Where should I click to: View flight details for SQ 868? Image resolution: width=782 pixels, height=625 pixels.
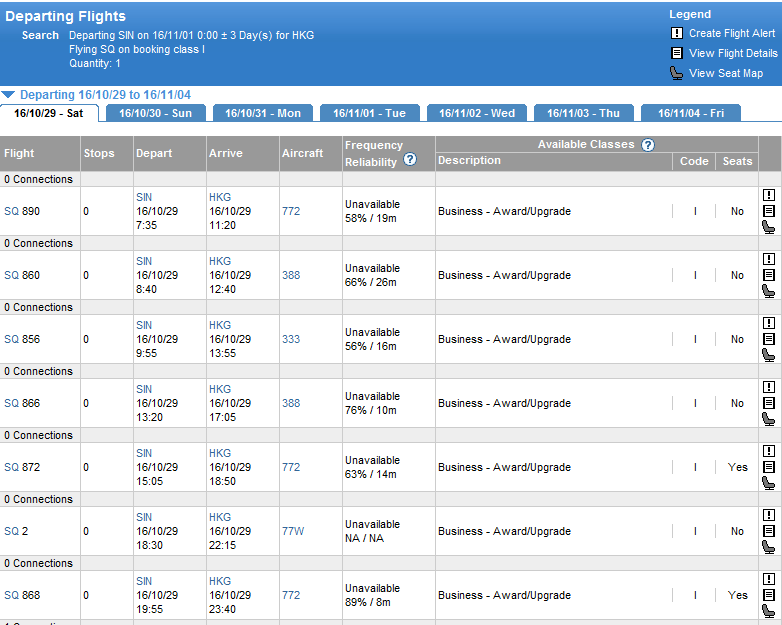[768, 595]
